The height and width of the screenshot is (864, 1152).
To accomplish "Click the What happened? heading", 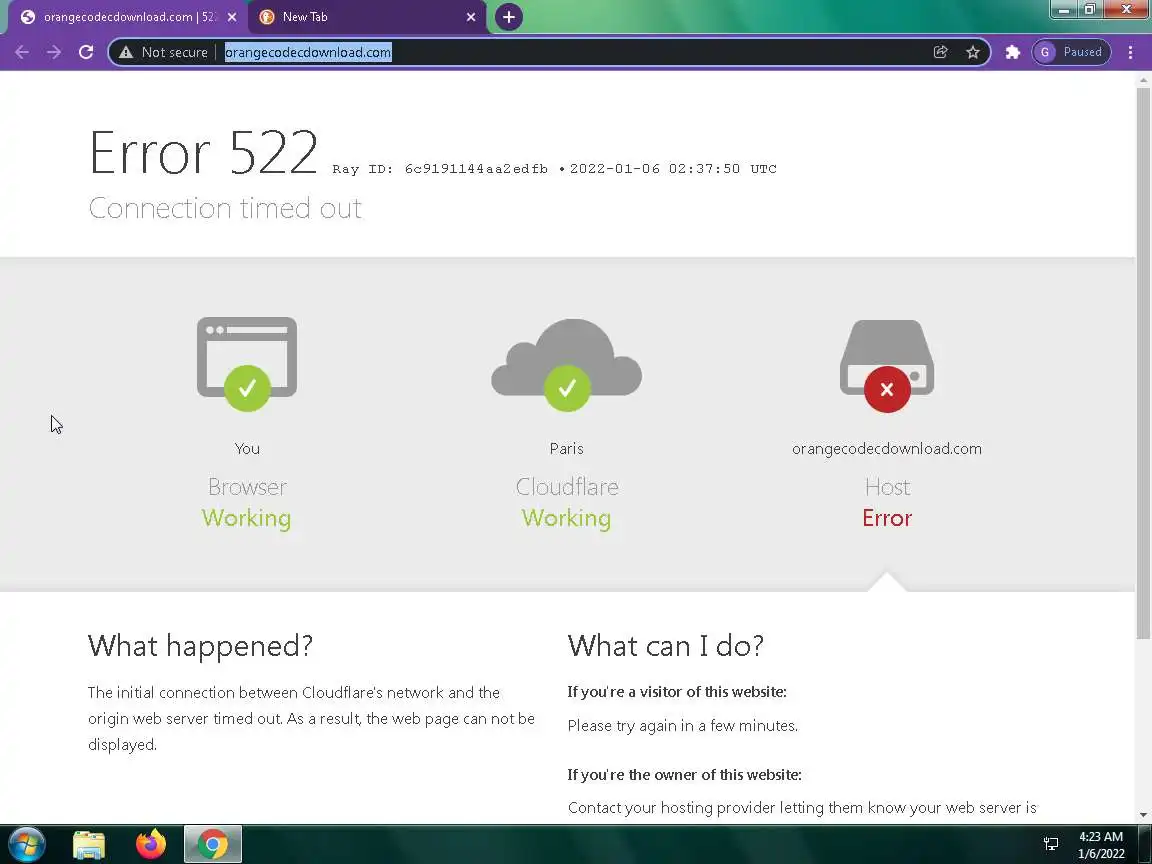I will (201, 646).
